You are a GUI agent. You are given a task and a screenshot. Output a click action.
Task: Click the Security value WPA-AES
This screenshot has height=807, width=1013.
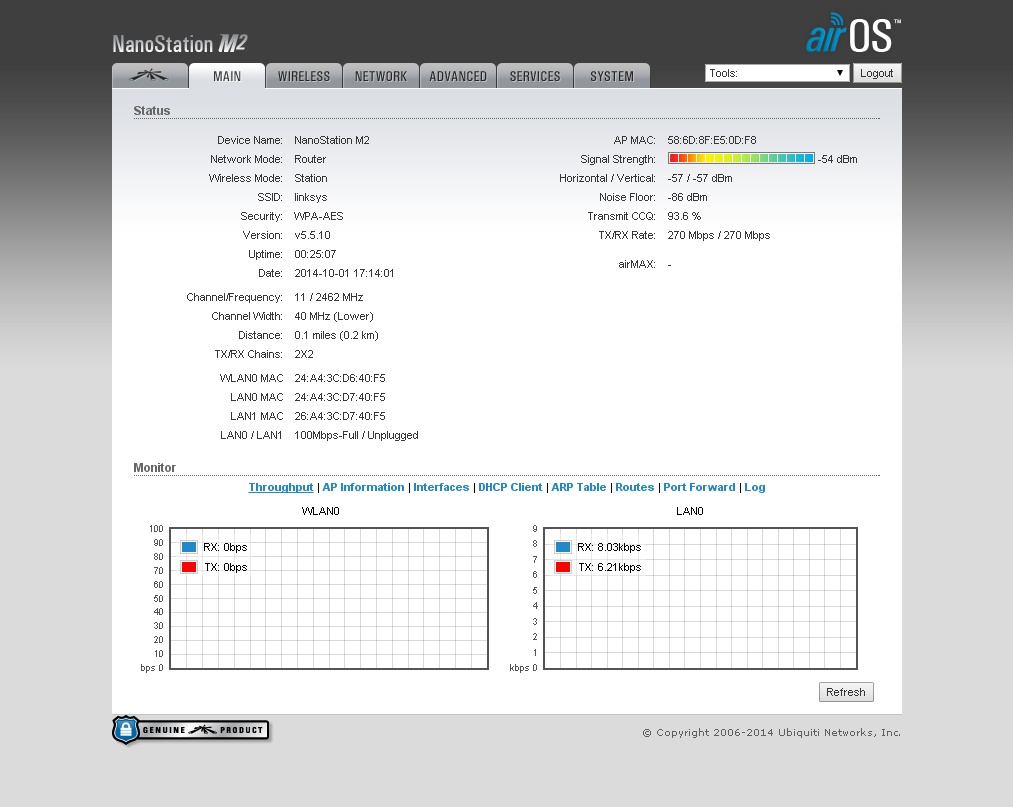319,216
